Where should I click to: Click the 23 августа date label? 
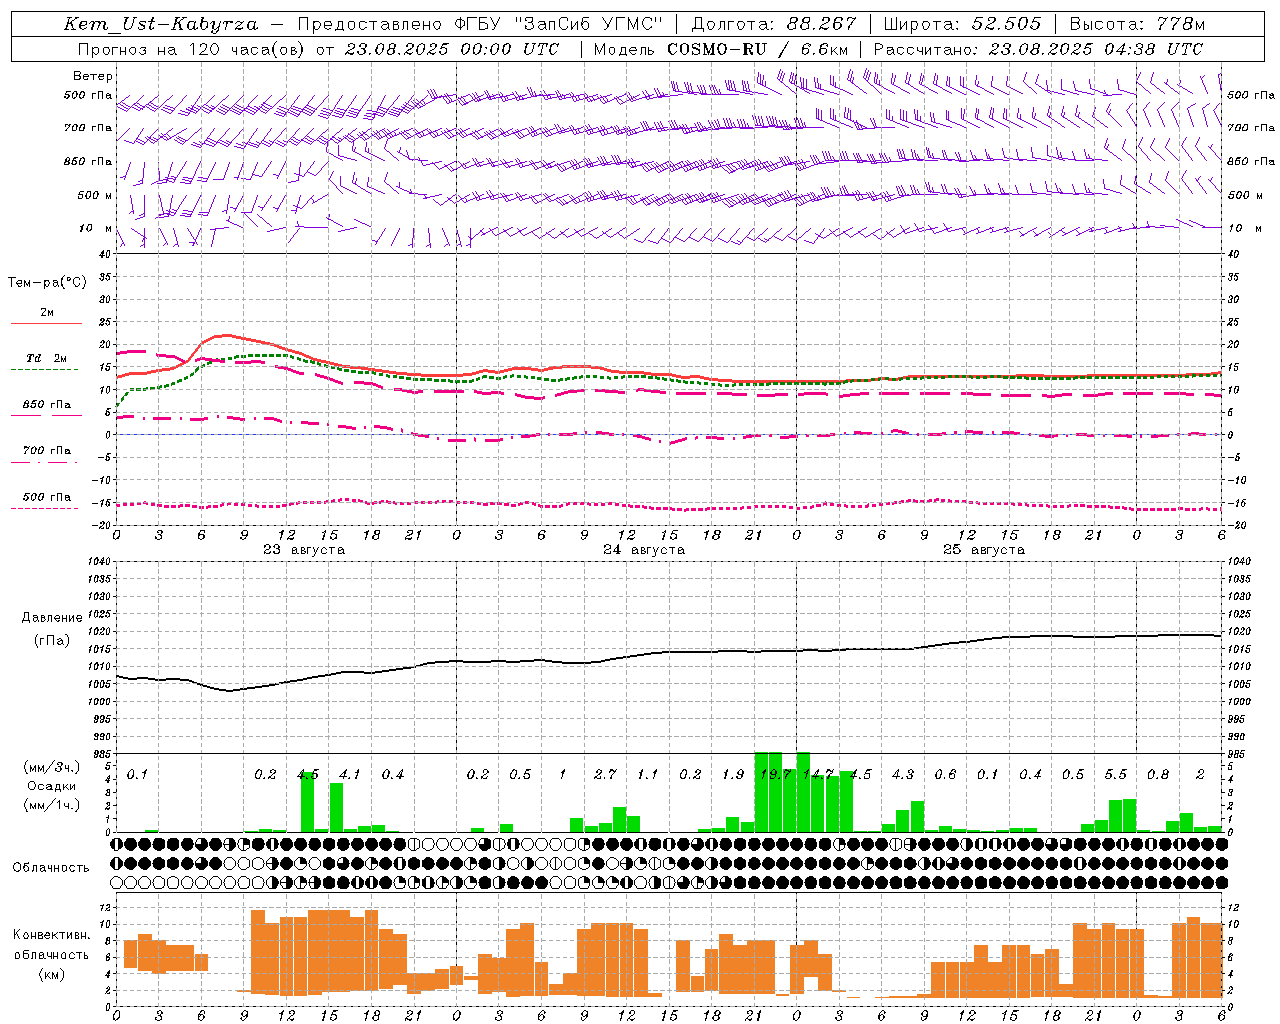pos(304,550)
